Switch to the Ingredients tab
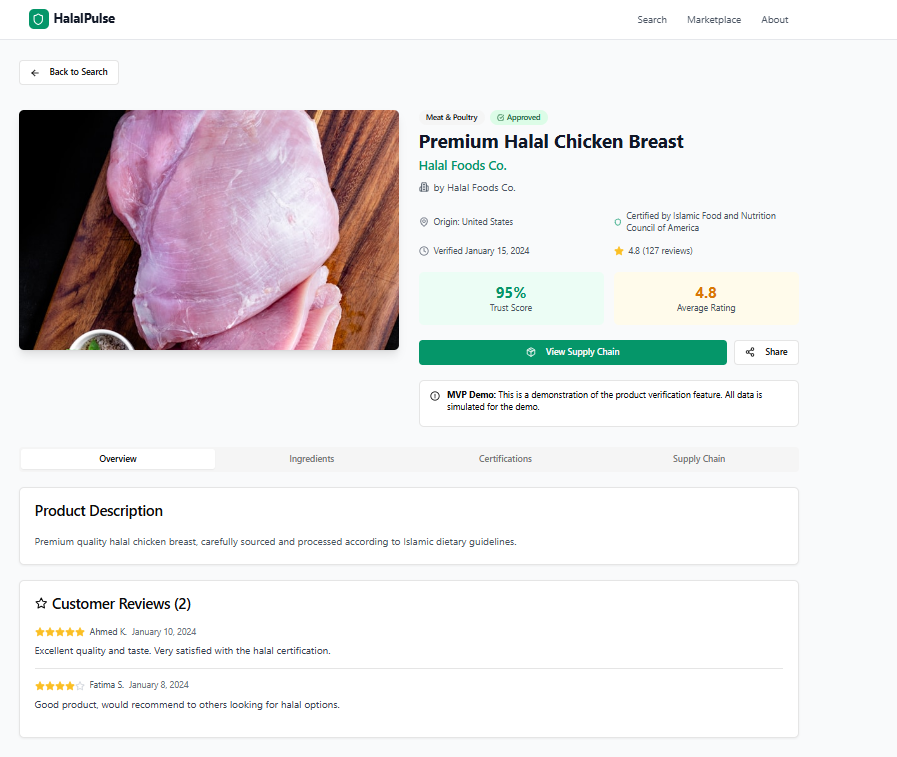 [x=311, y=458]
